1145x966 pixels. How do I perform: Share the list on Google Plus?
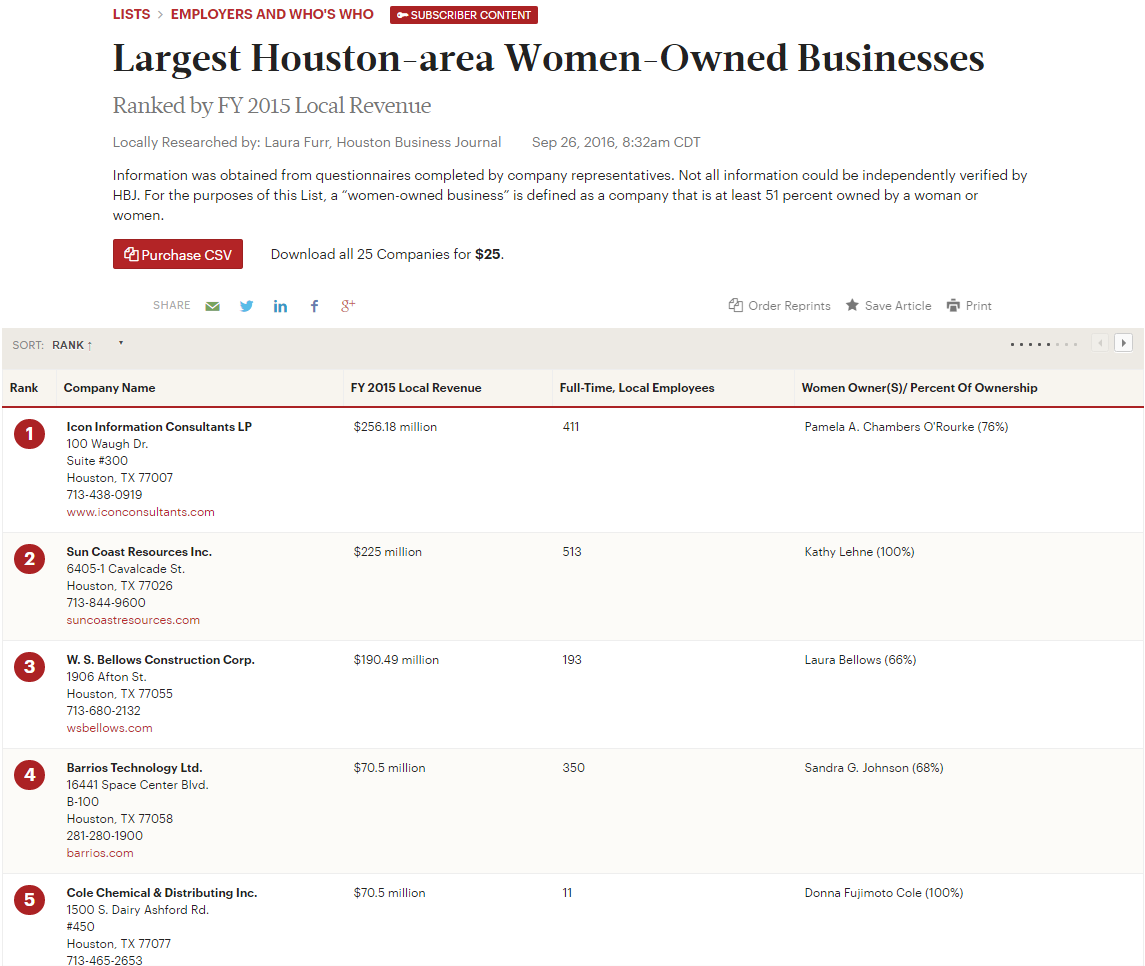click(x=348, y=306)
